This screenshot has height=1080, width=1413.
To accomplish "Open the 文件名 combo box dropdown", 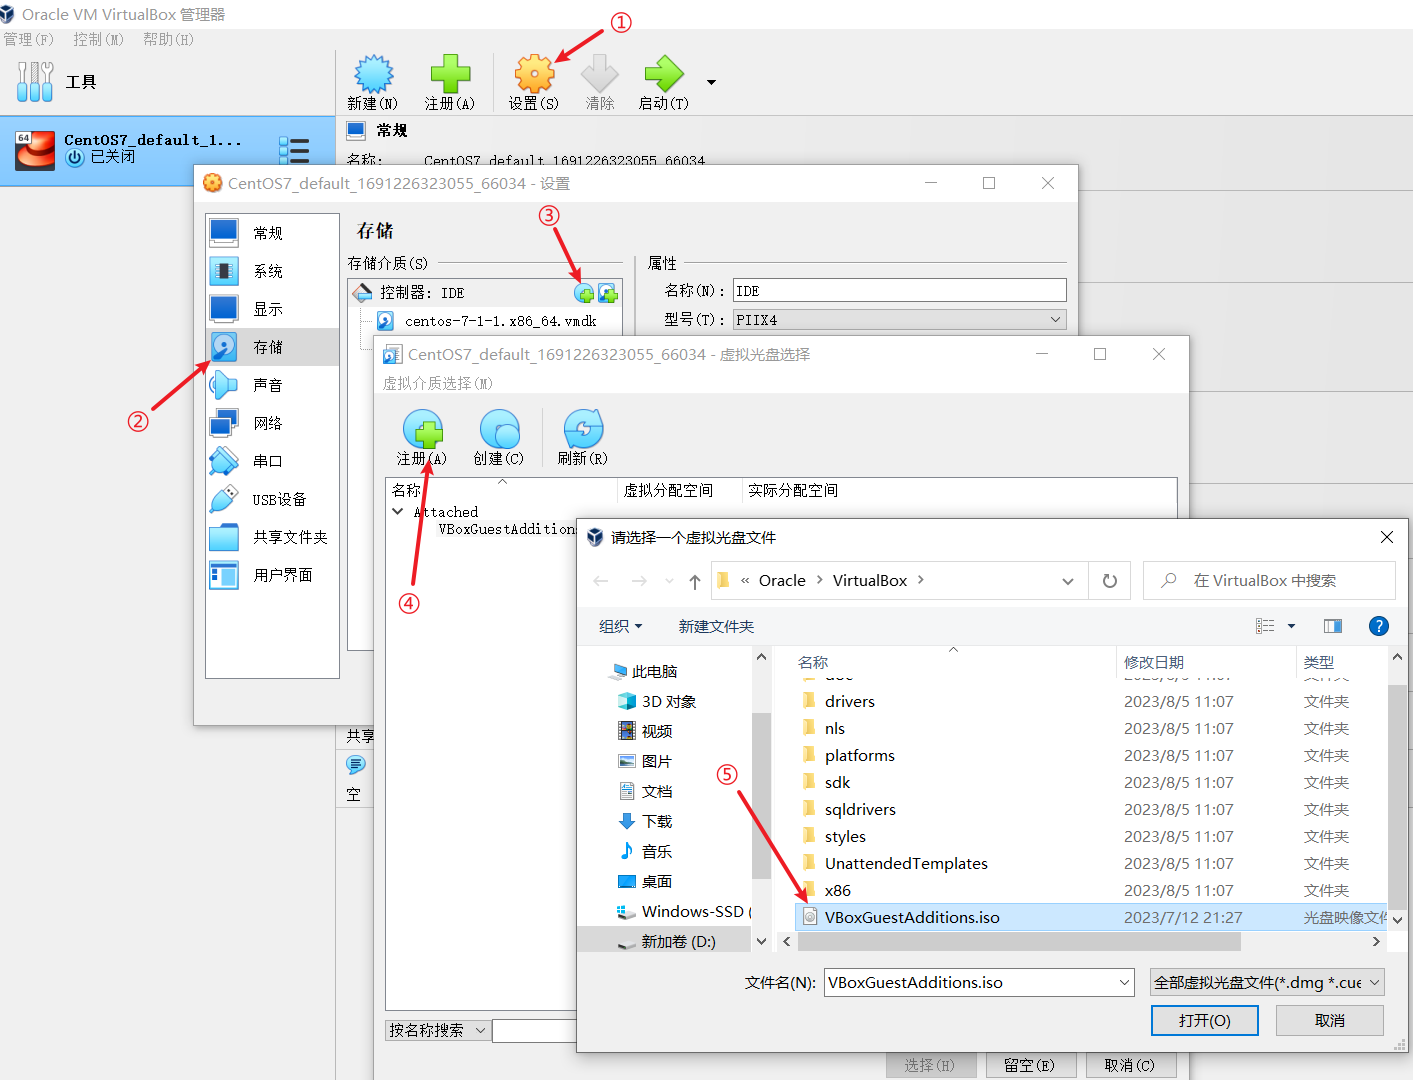I will coord(1124,983).
